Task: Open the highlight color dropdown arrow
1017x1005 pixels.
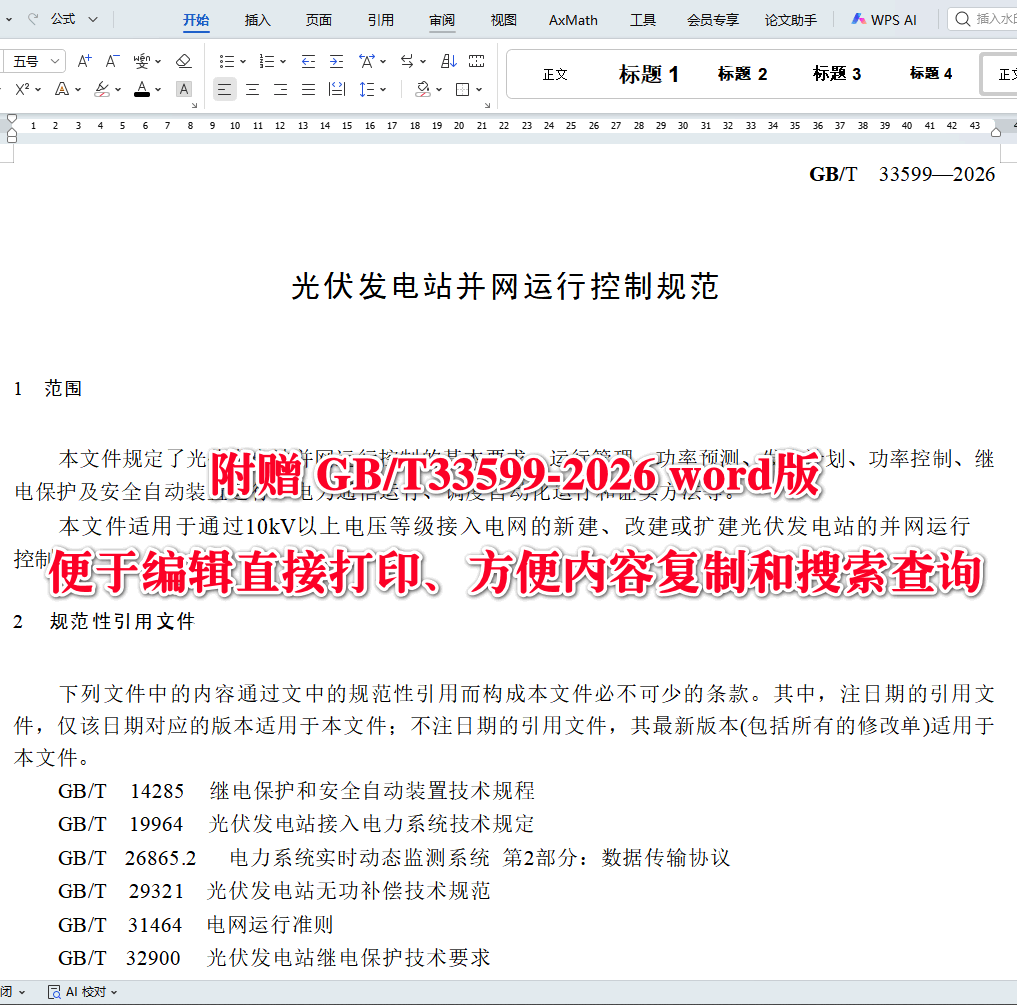Action: [x=118, y=89]
